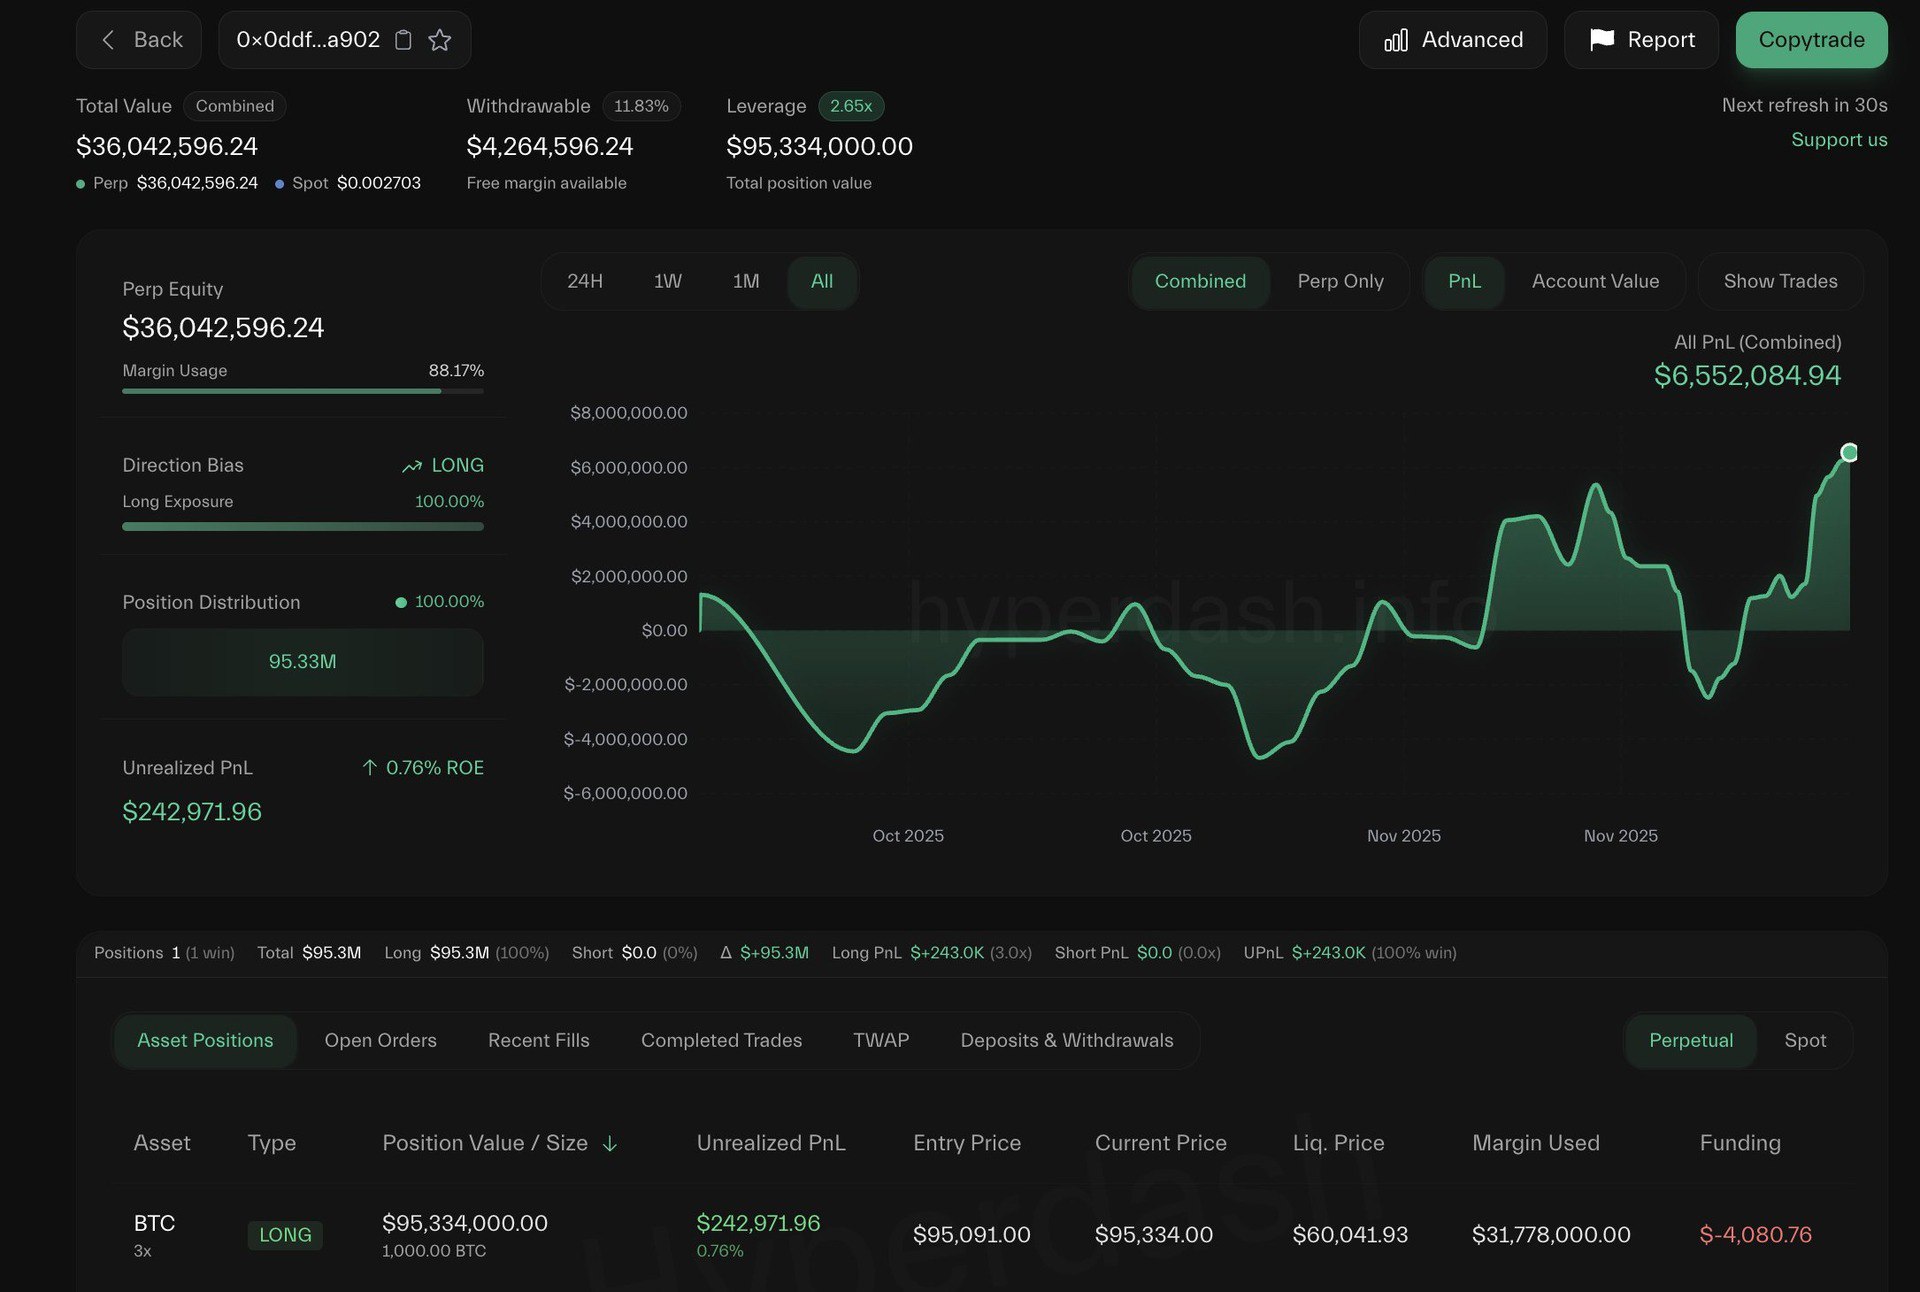Image resolution: width=1920 pixels, height=1292 pixels.
Task: Switch chart to Account Value
Action: point(1595,281)
